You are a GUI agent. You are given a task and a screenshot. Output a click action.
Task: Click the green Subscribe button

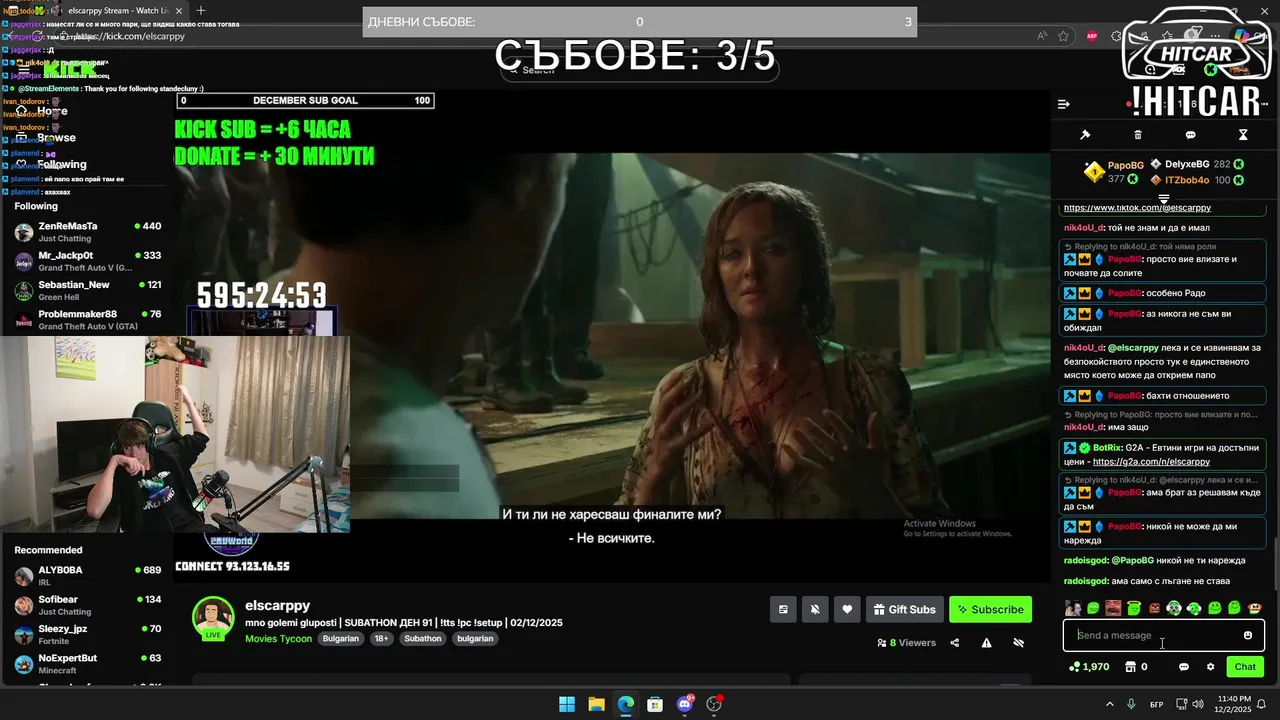point(990,609)
